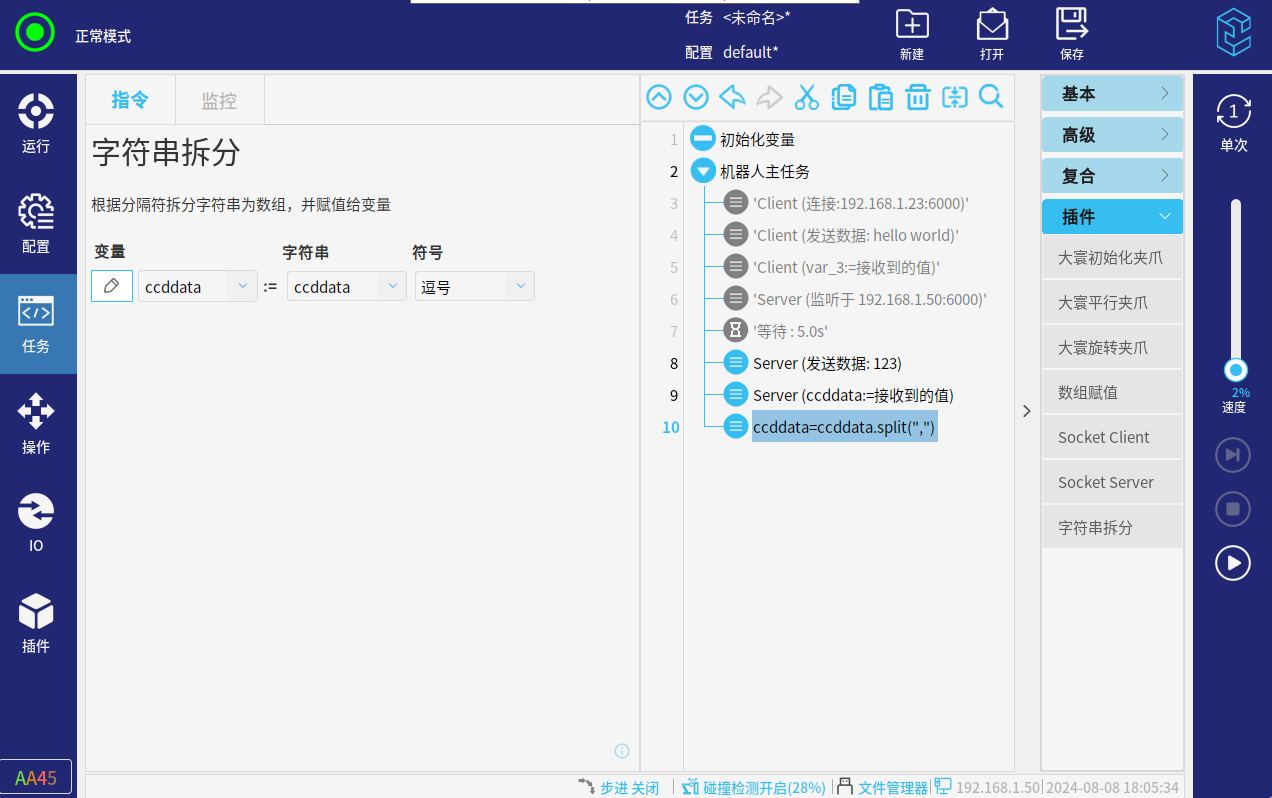The width and height of the screenshot is (1272, 798).
Task: Collapse the 机器人主任务 tree node
Action: point(703,171)
